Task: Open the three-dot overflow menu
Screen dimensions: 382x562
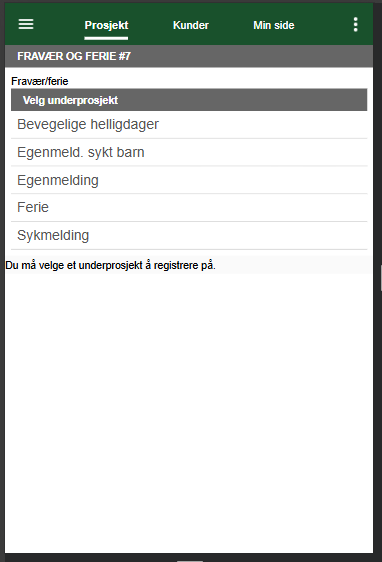Action: (355, 24)
